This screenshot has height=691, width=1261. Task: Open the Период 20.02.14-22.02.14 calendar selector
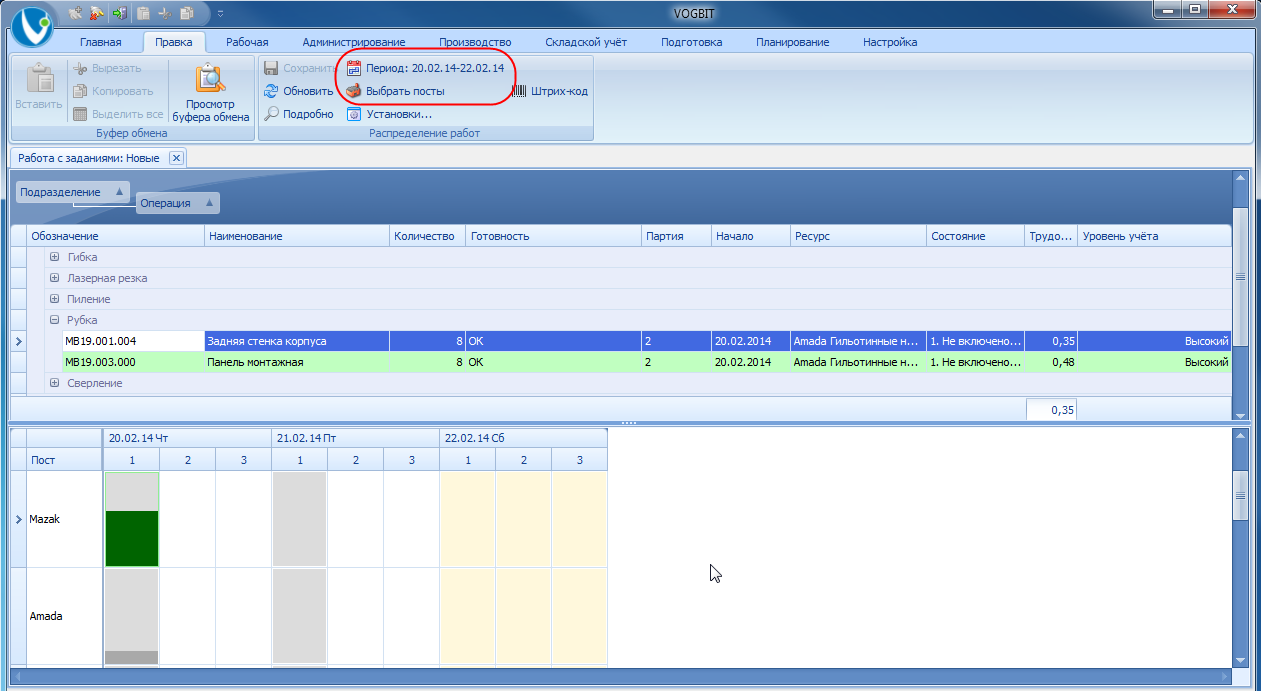click(424, 68)
